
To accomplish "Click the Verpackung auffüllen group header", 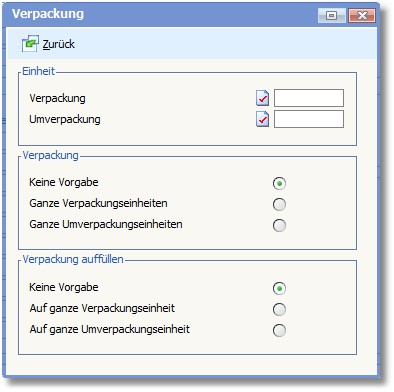I will [x=73, y=259].
